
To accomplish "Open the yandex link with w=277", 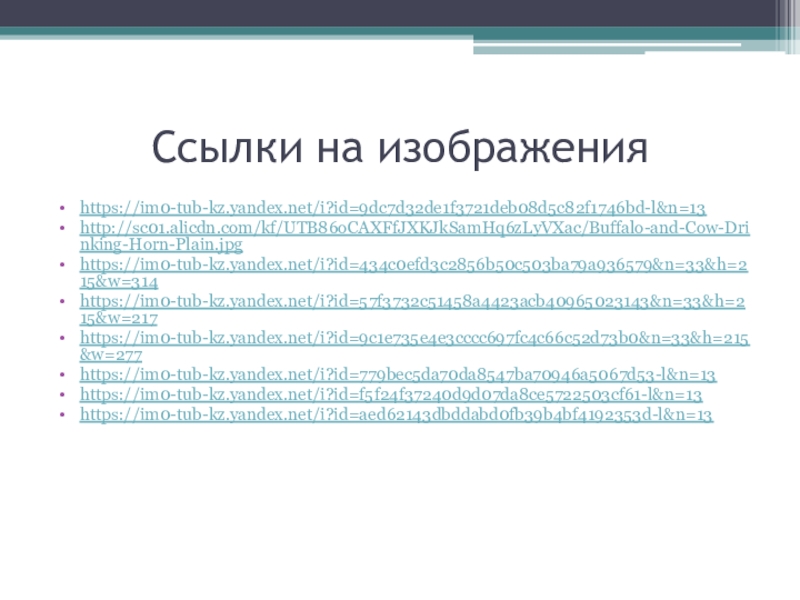I will (x=414, y=346).
